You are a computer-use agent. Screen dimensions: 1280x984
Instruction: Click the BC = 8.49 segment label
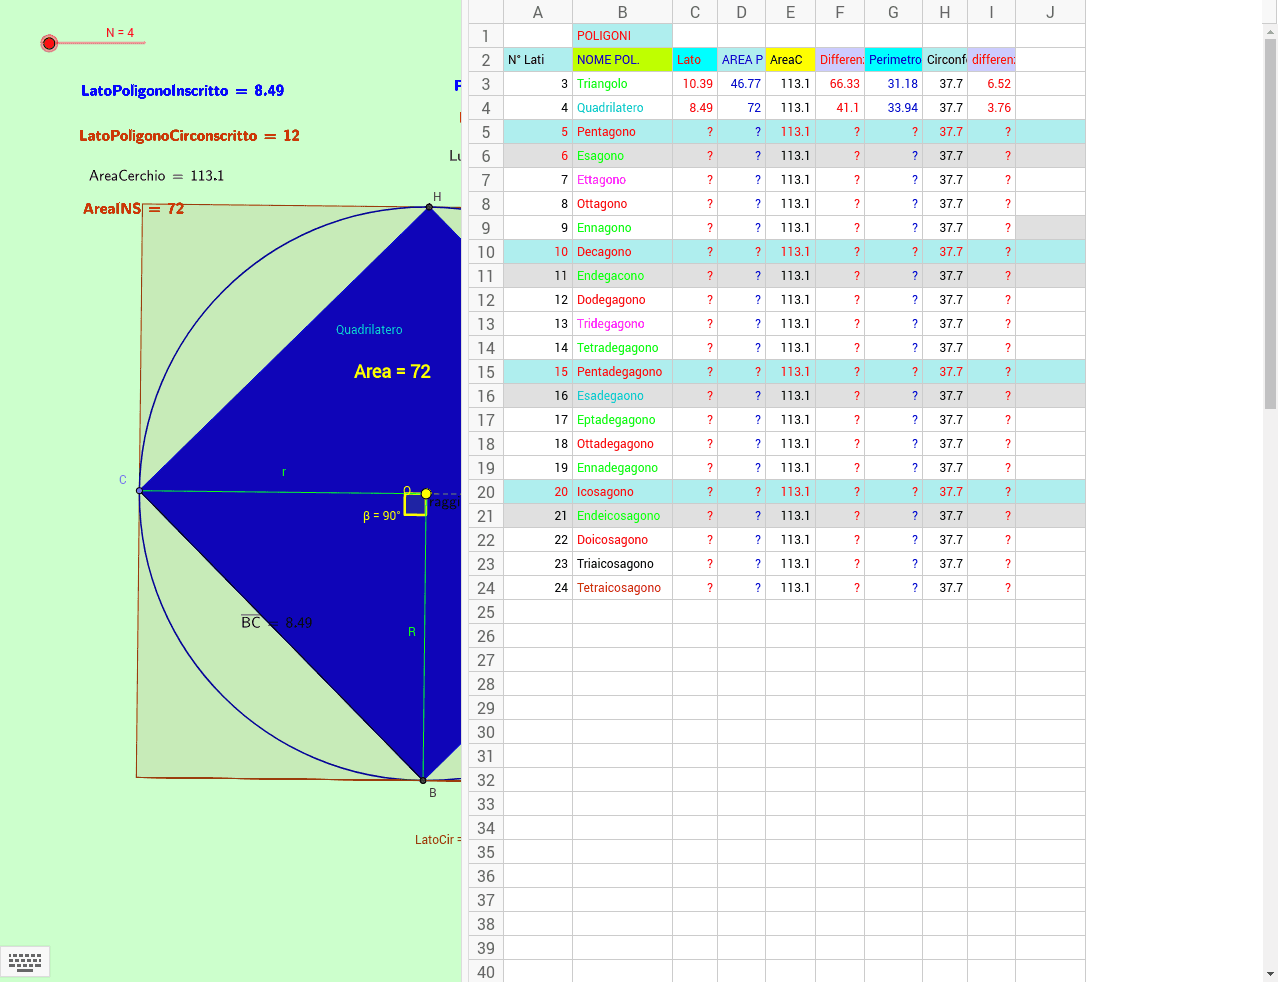point(277,623)
